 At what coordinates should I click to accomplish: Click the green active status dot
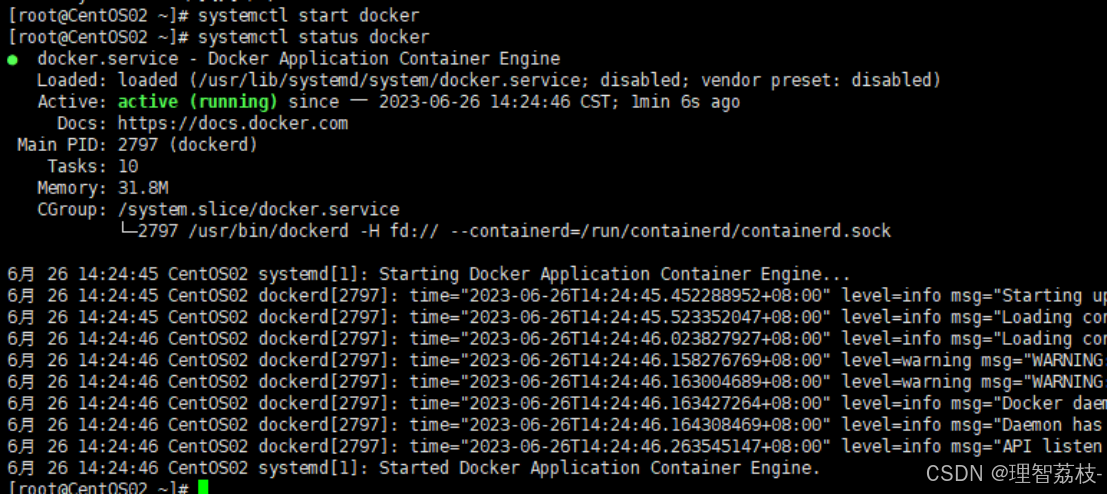pos(12,59)
